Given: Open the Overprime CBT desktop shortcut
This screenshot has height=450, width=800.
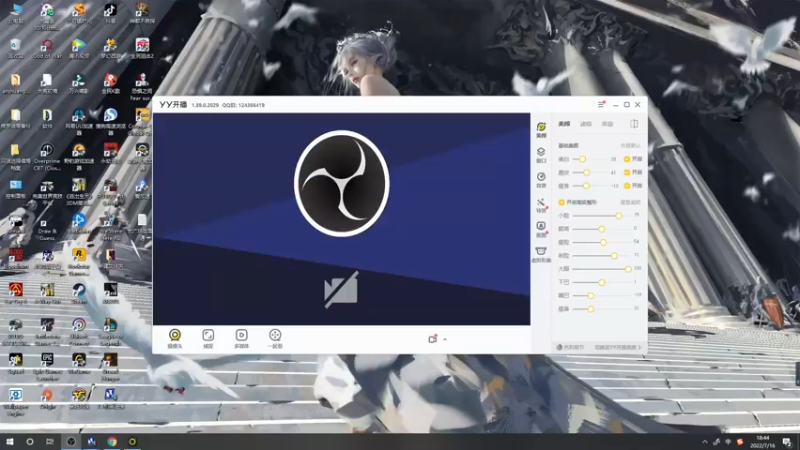Looking at the screenshot, I should pyautogui.click(x=47, y=157).
